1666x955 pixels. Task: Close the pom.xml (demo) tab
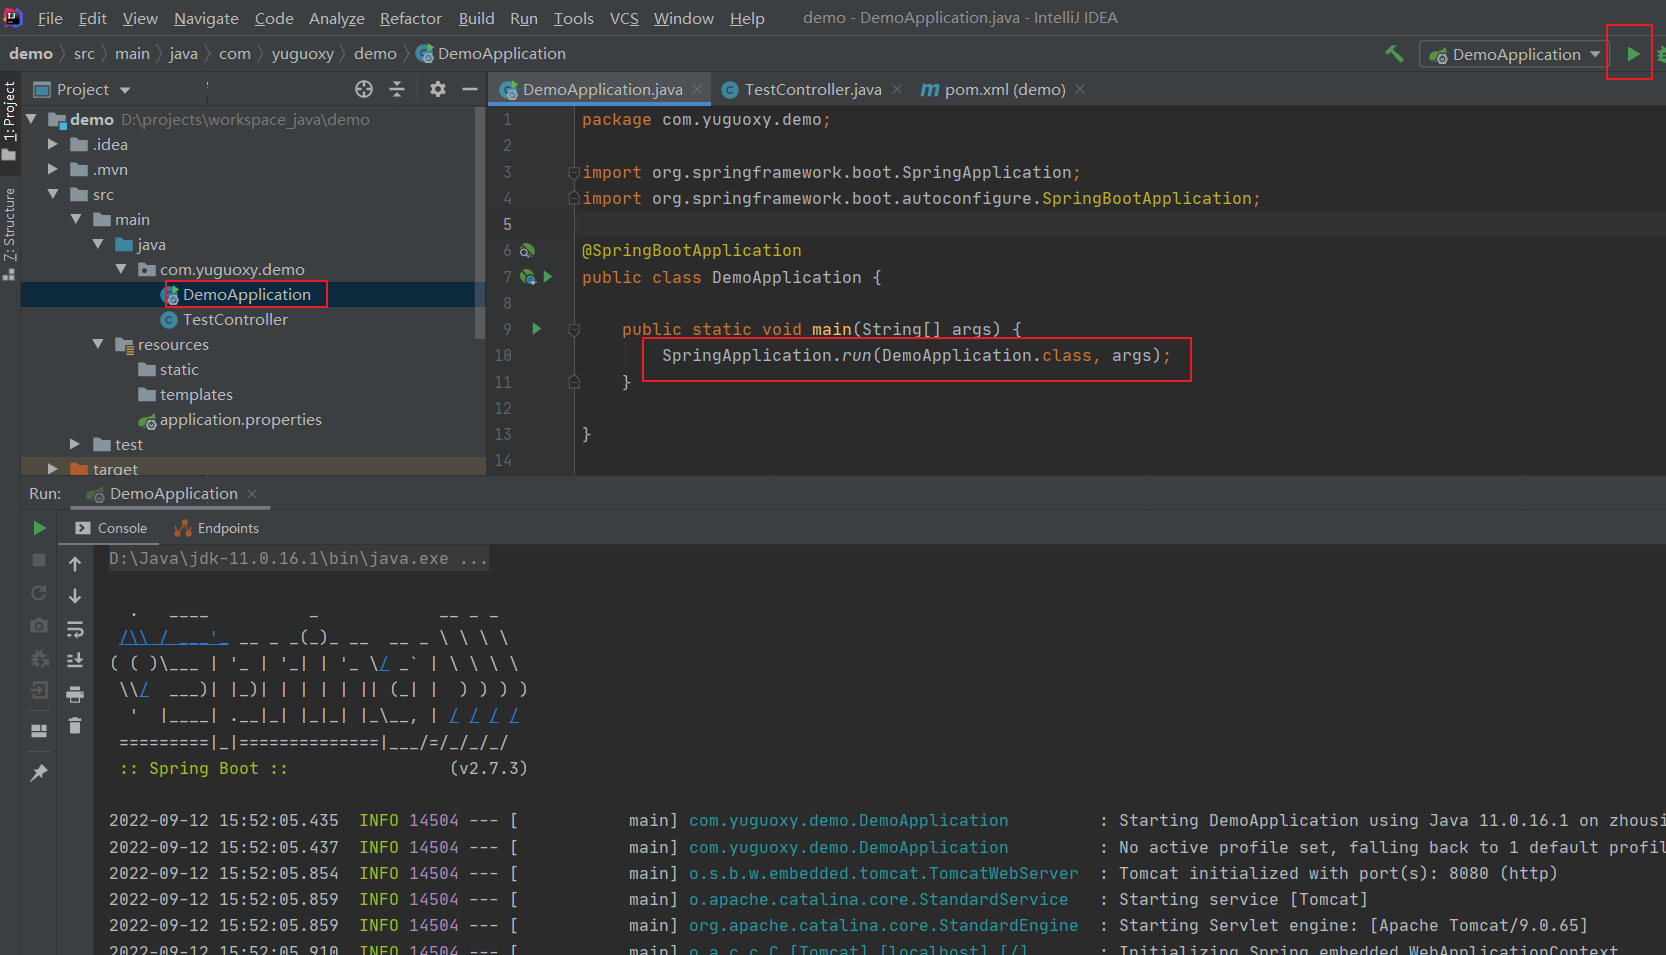pos(1080,89)
